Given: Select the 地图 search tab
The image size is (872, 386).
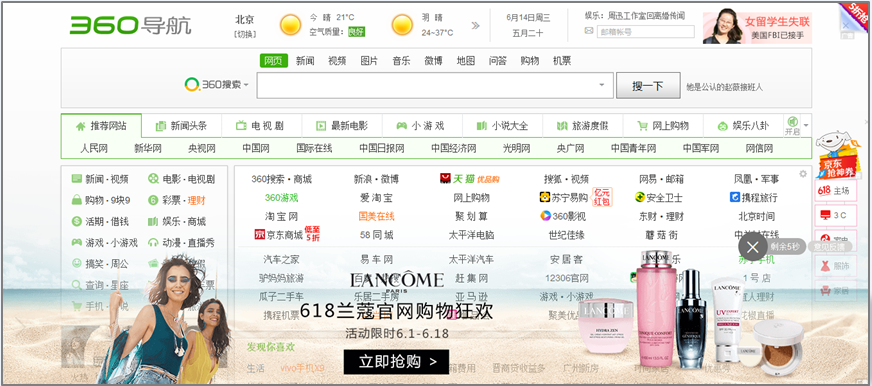Looking at the screenshot, I should [x=465, y=61].
